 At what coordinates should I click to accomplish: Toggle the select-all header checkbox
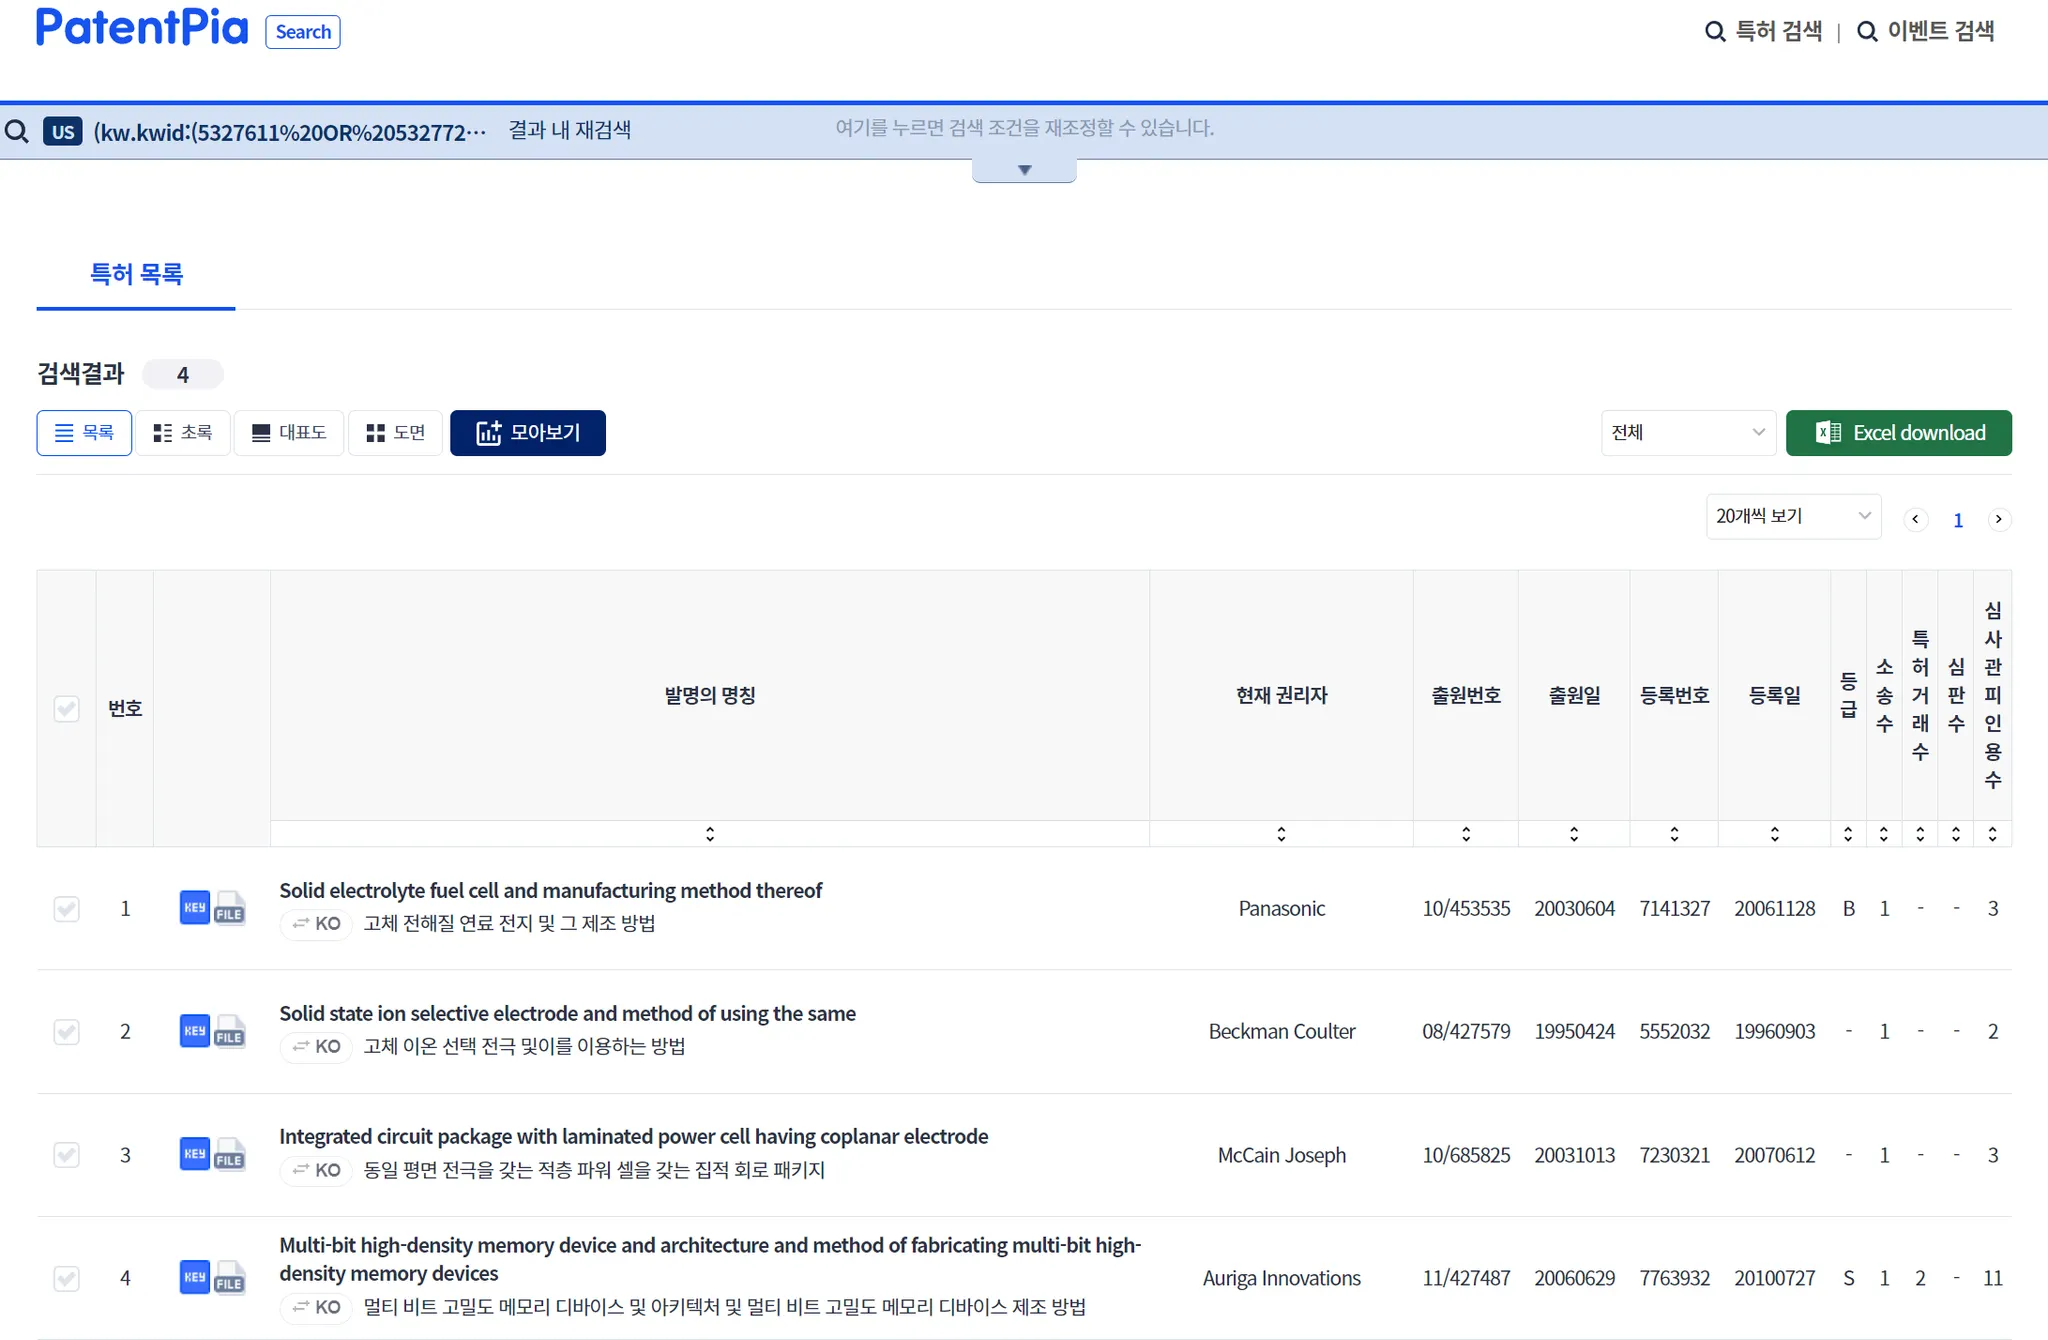pos(66,709)
